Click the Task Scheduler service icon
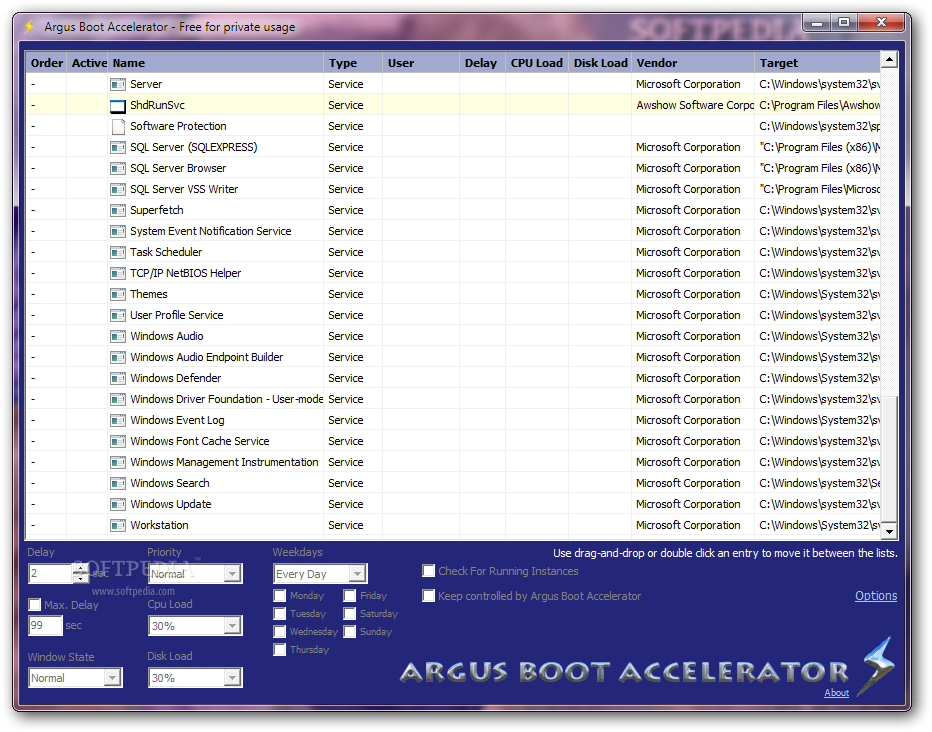The width and height of the screenshot is (932, 732). coord(118,253)
